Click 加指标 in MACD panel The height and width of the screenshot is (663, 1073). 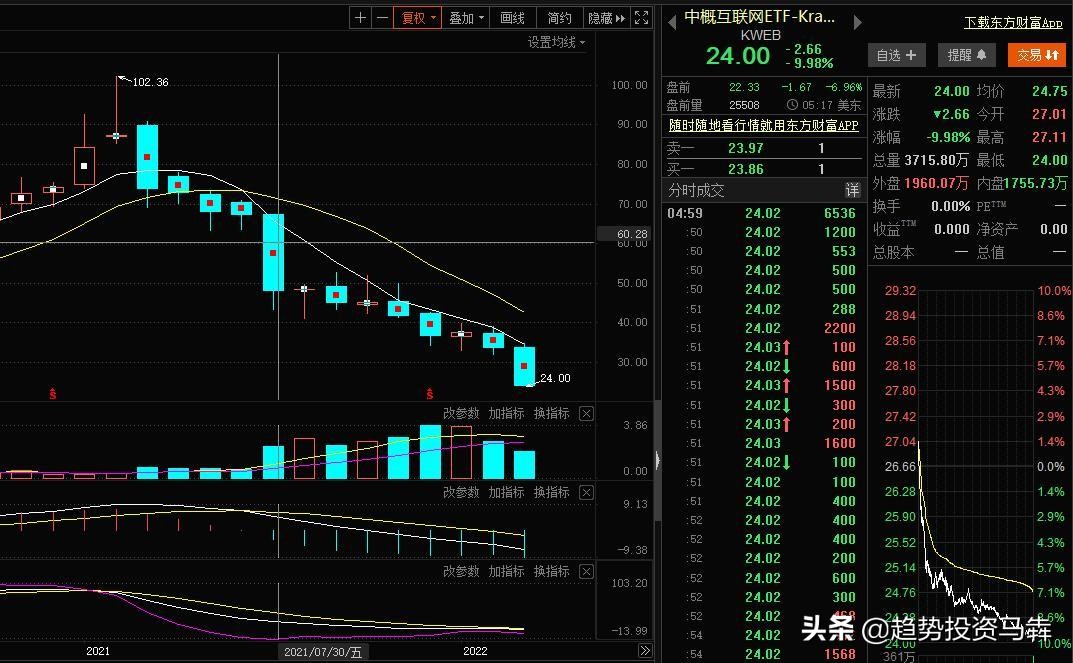[506, 492]
